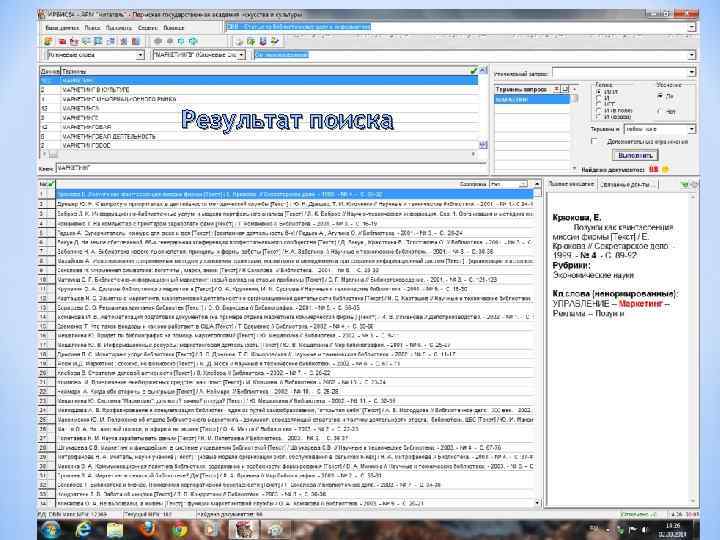Click the teal-grey search toolbar icon
The width and height of the screenshot is (720, 540).
[86, 41]
